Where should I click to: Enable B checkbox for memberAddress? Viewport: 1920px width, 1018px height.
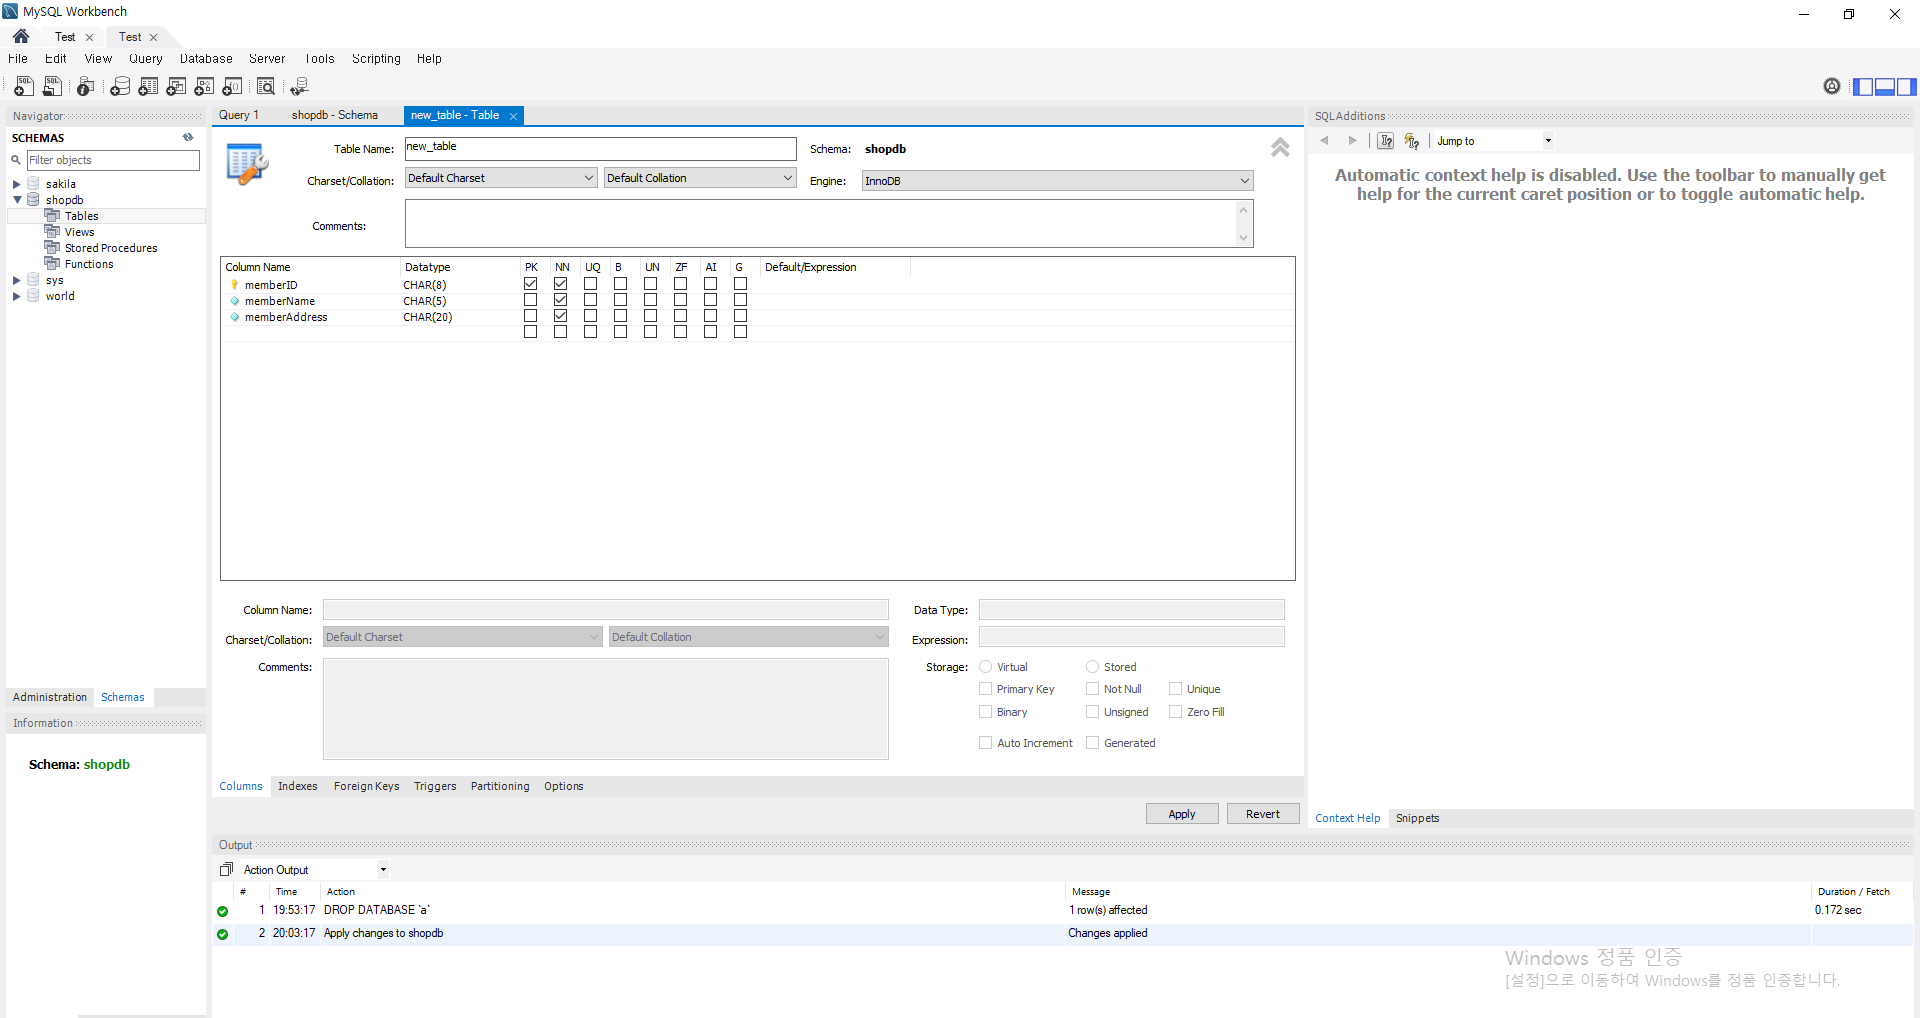pos(620,316)
